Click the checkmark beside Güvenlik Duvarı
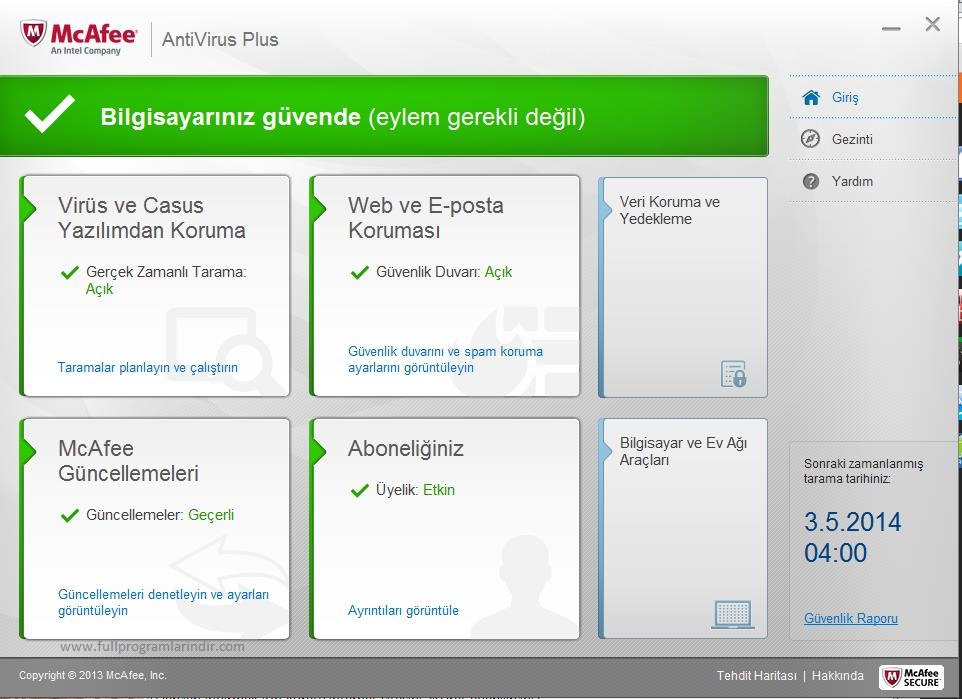Viewport: 962px width, 699px height. [360, 272]
